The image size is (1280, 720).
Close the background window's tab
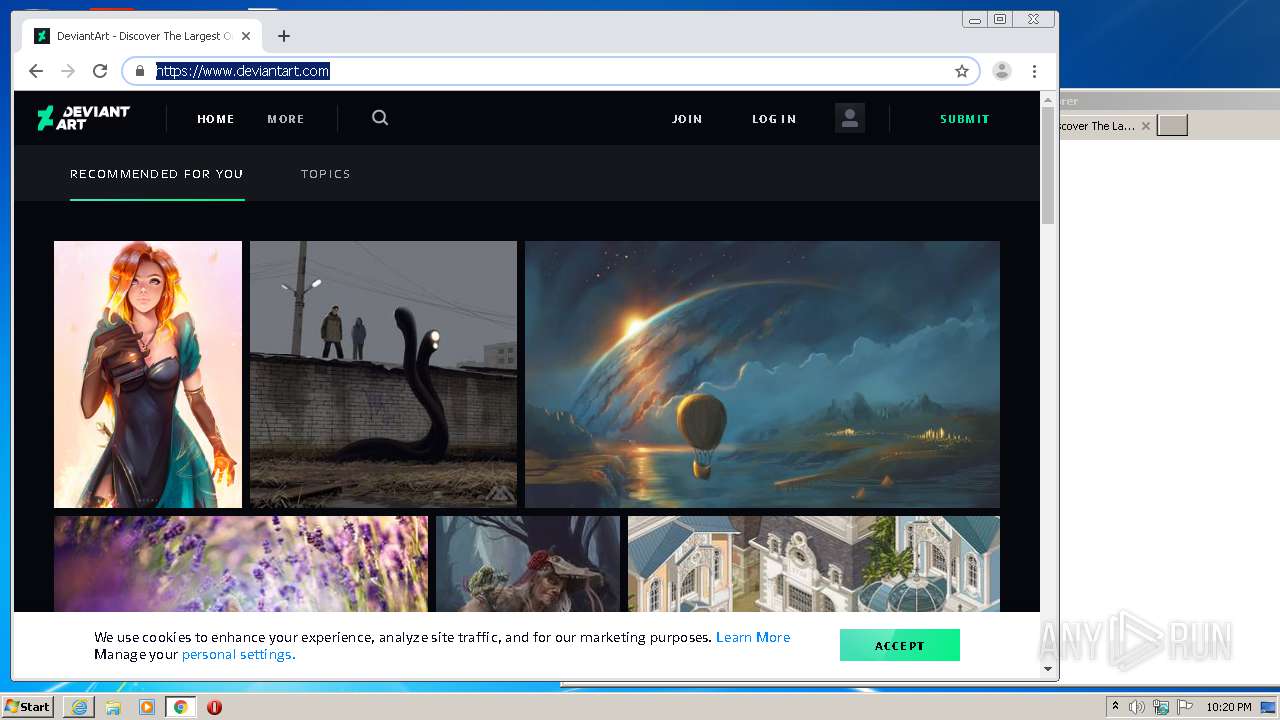coord(1146,126)
